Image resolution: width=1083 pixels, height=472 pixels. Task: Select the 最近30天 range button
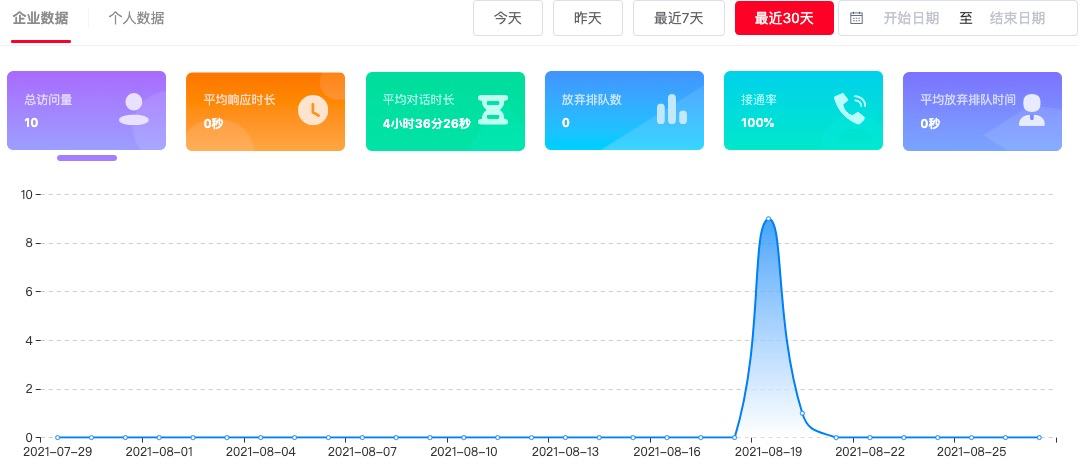tap(784, 18)
